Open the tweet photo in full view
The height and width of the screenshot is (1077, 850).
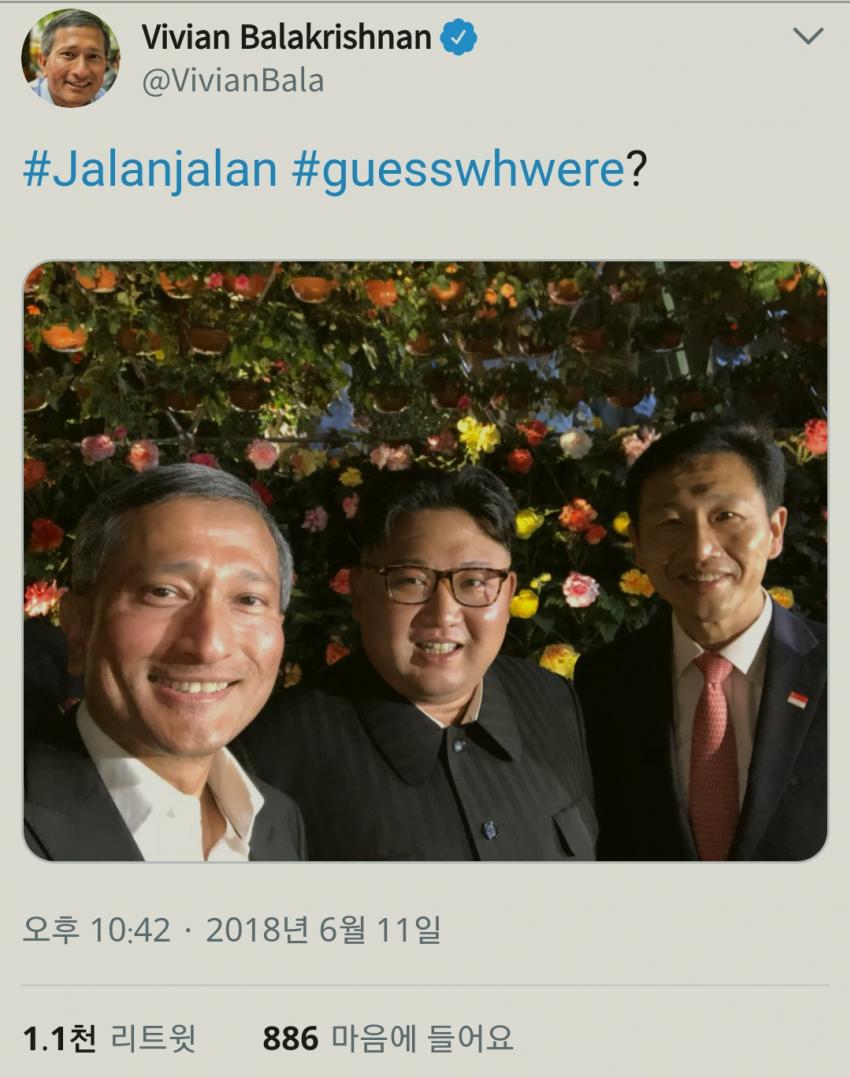[x=426, y=560]
